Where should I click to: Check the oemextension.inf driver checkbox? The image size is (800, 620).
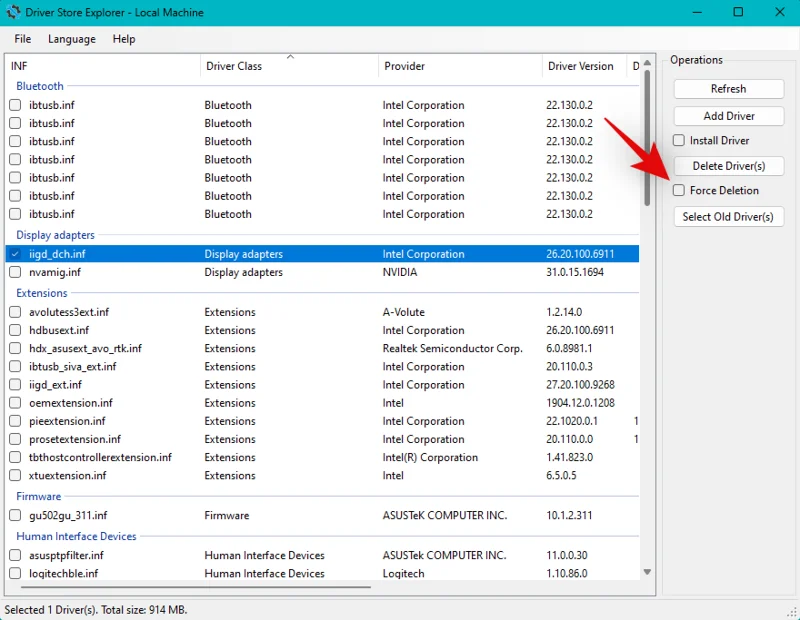pos(15,403)
